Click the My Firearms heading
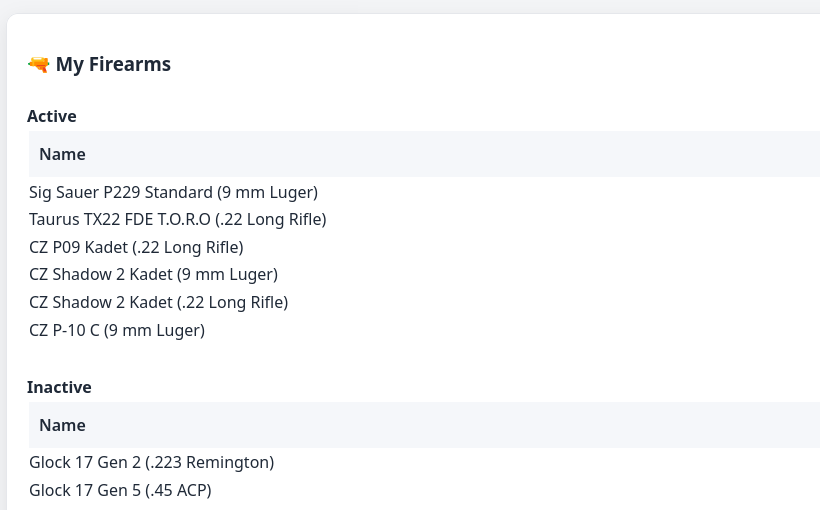 [x=113, y=65]
